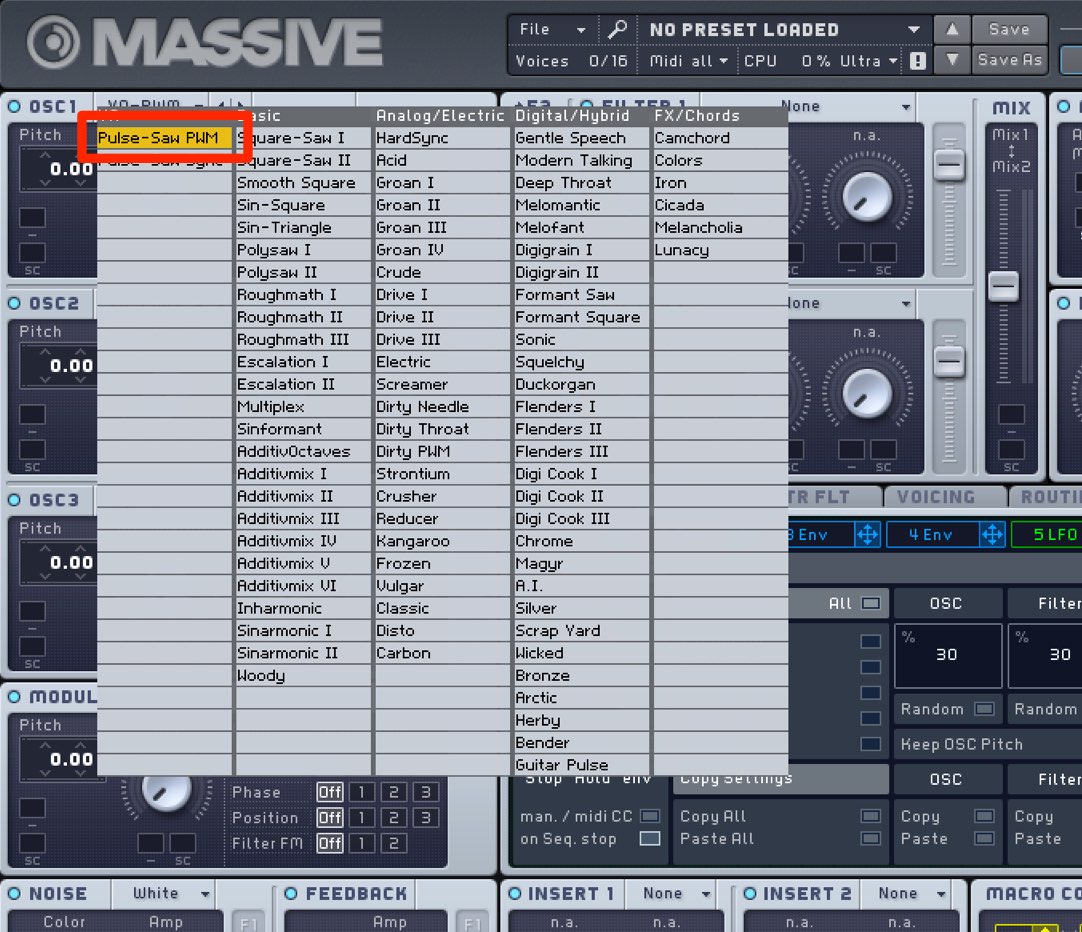Go to next preset with the down arrow

click(952, 60)
